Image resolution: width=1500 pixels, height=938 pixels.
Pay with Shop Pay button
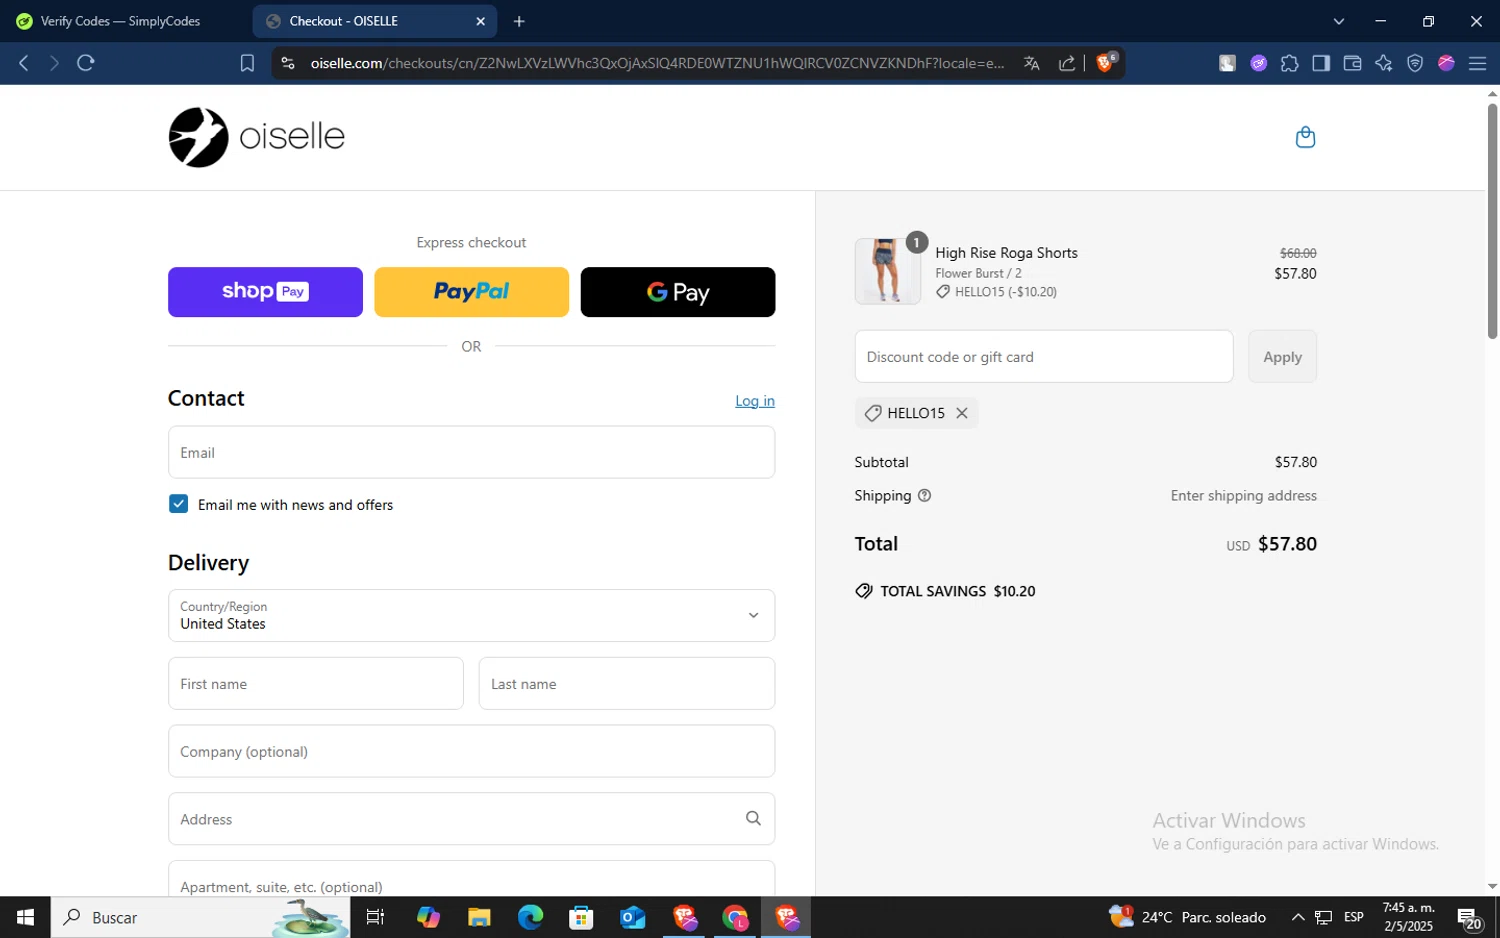tap(265, 292)
